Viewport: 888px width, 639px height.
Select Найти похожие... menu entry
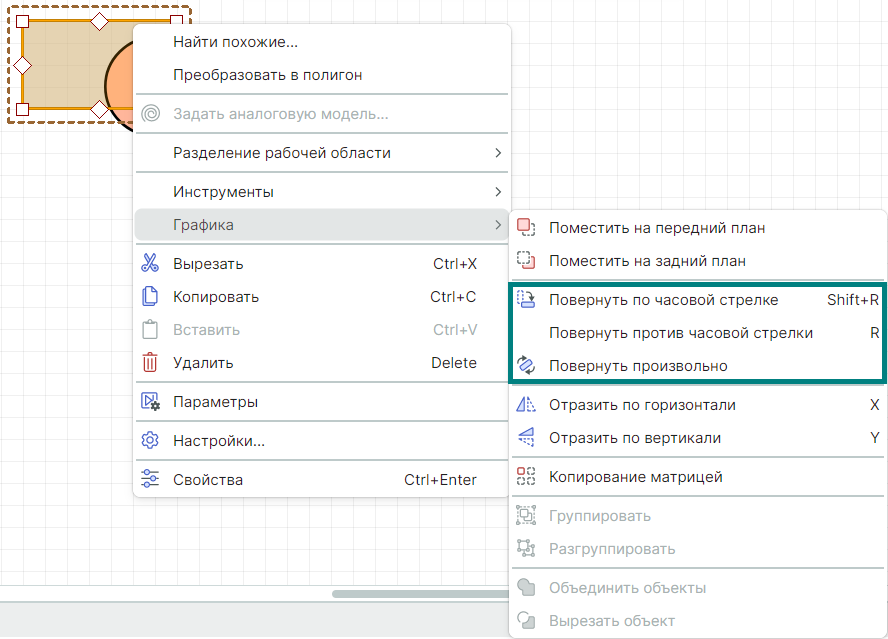tap(236, 42)
